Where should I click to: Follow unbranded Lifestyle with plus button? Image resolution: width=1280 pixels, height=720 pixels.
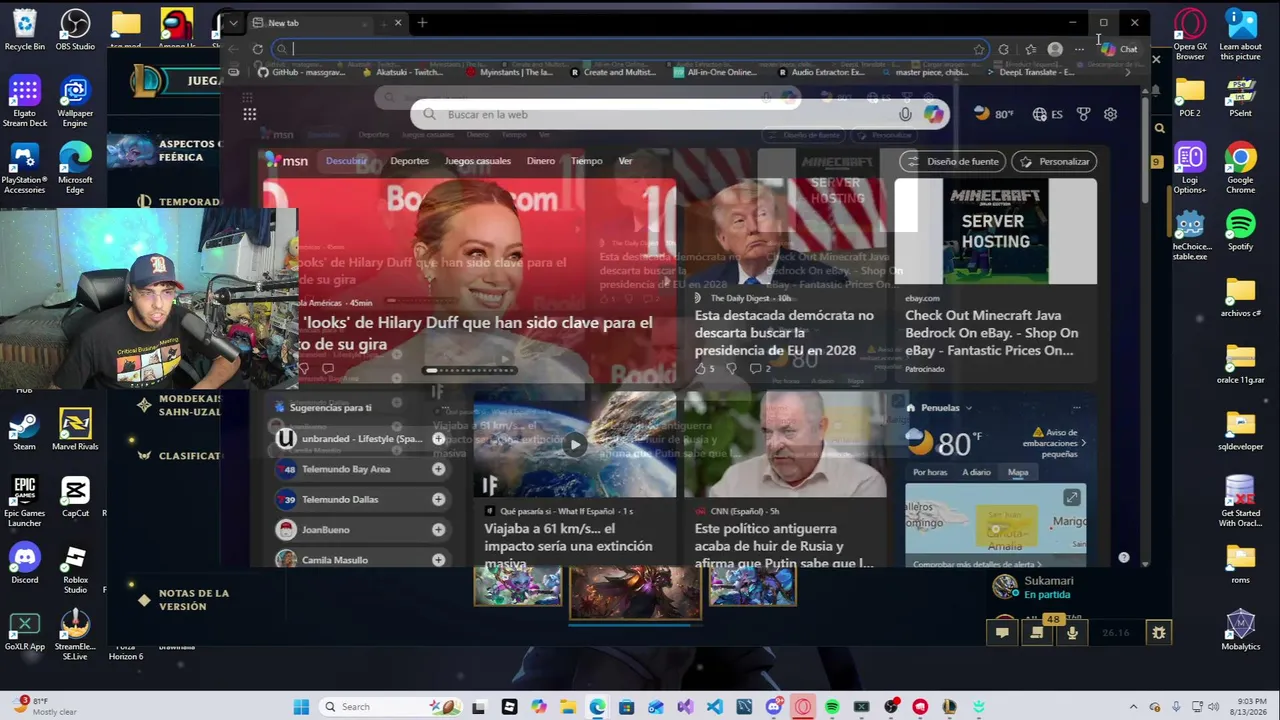coord(438,439)
